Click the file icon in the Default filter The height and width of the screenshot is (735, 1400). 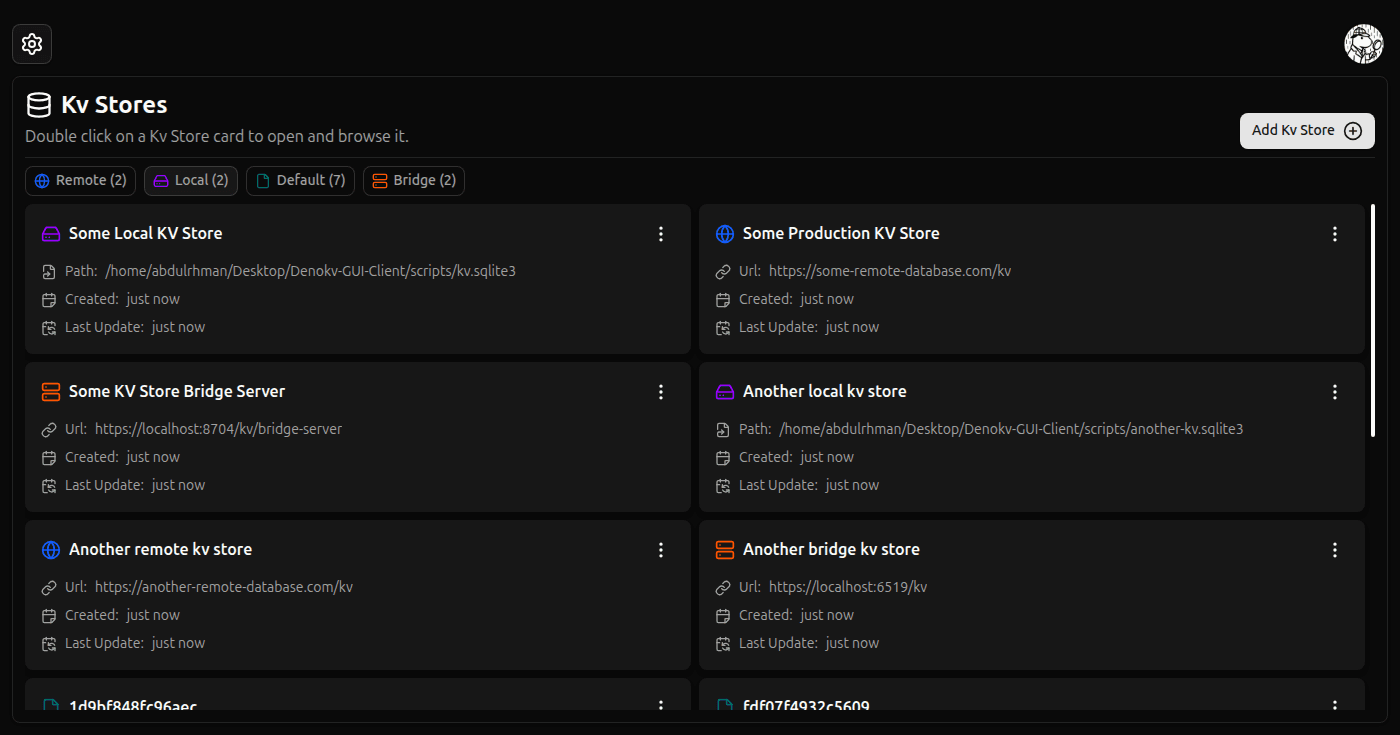click(263, 181)
